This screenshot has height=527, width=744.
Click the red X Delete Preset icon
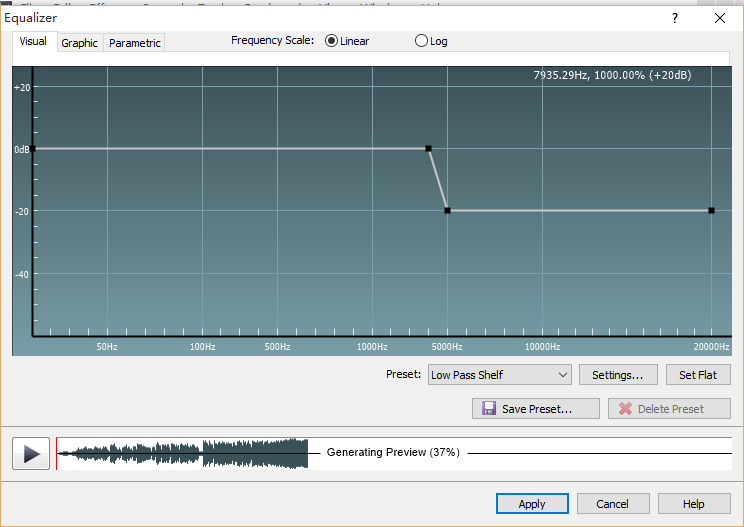625,409
